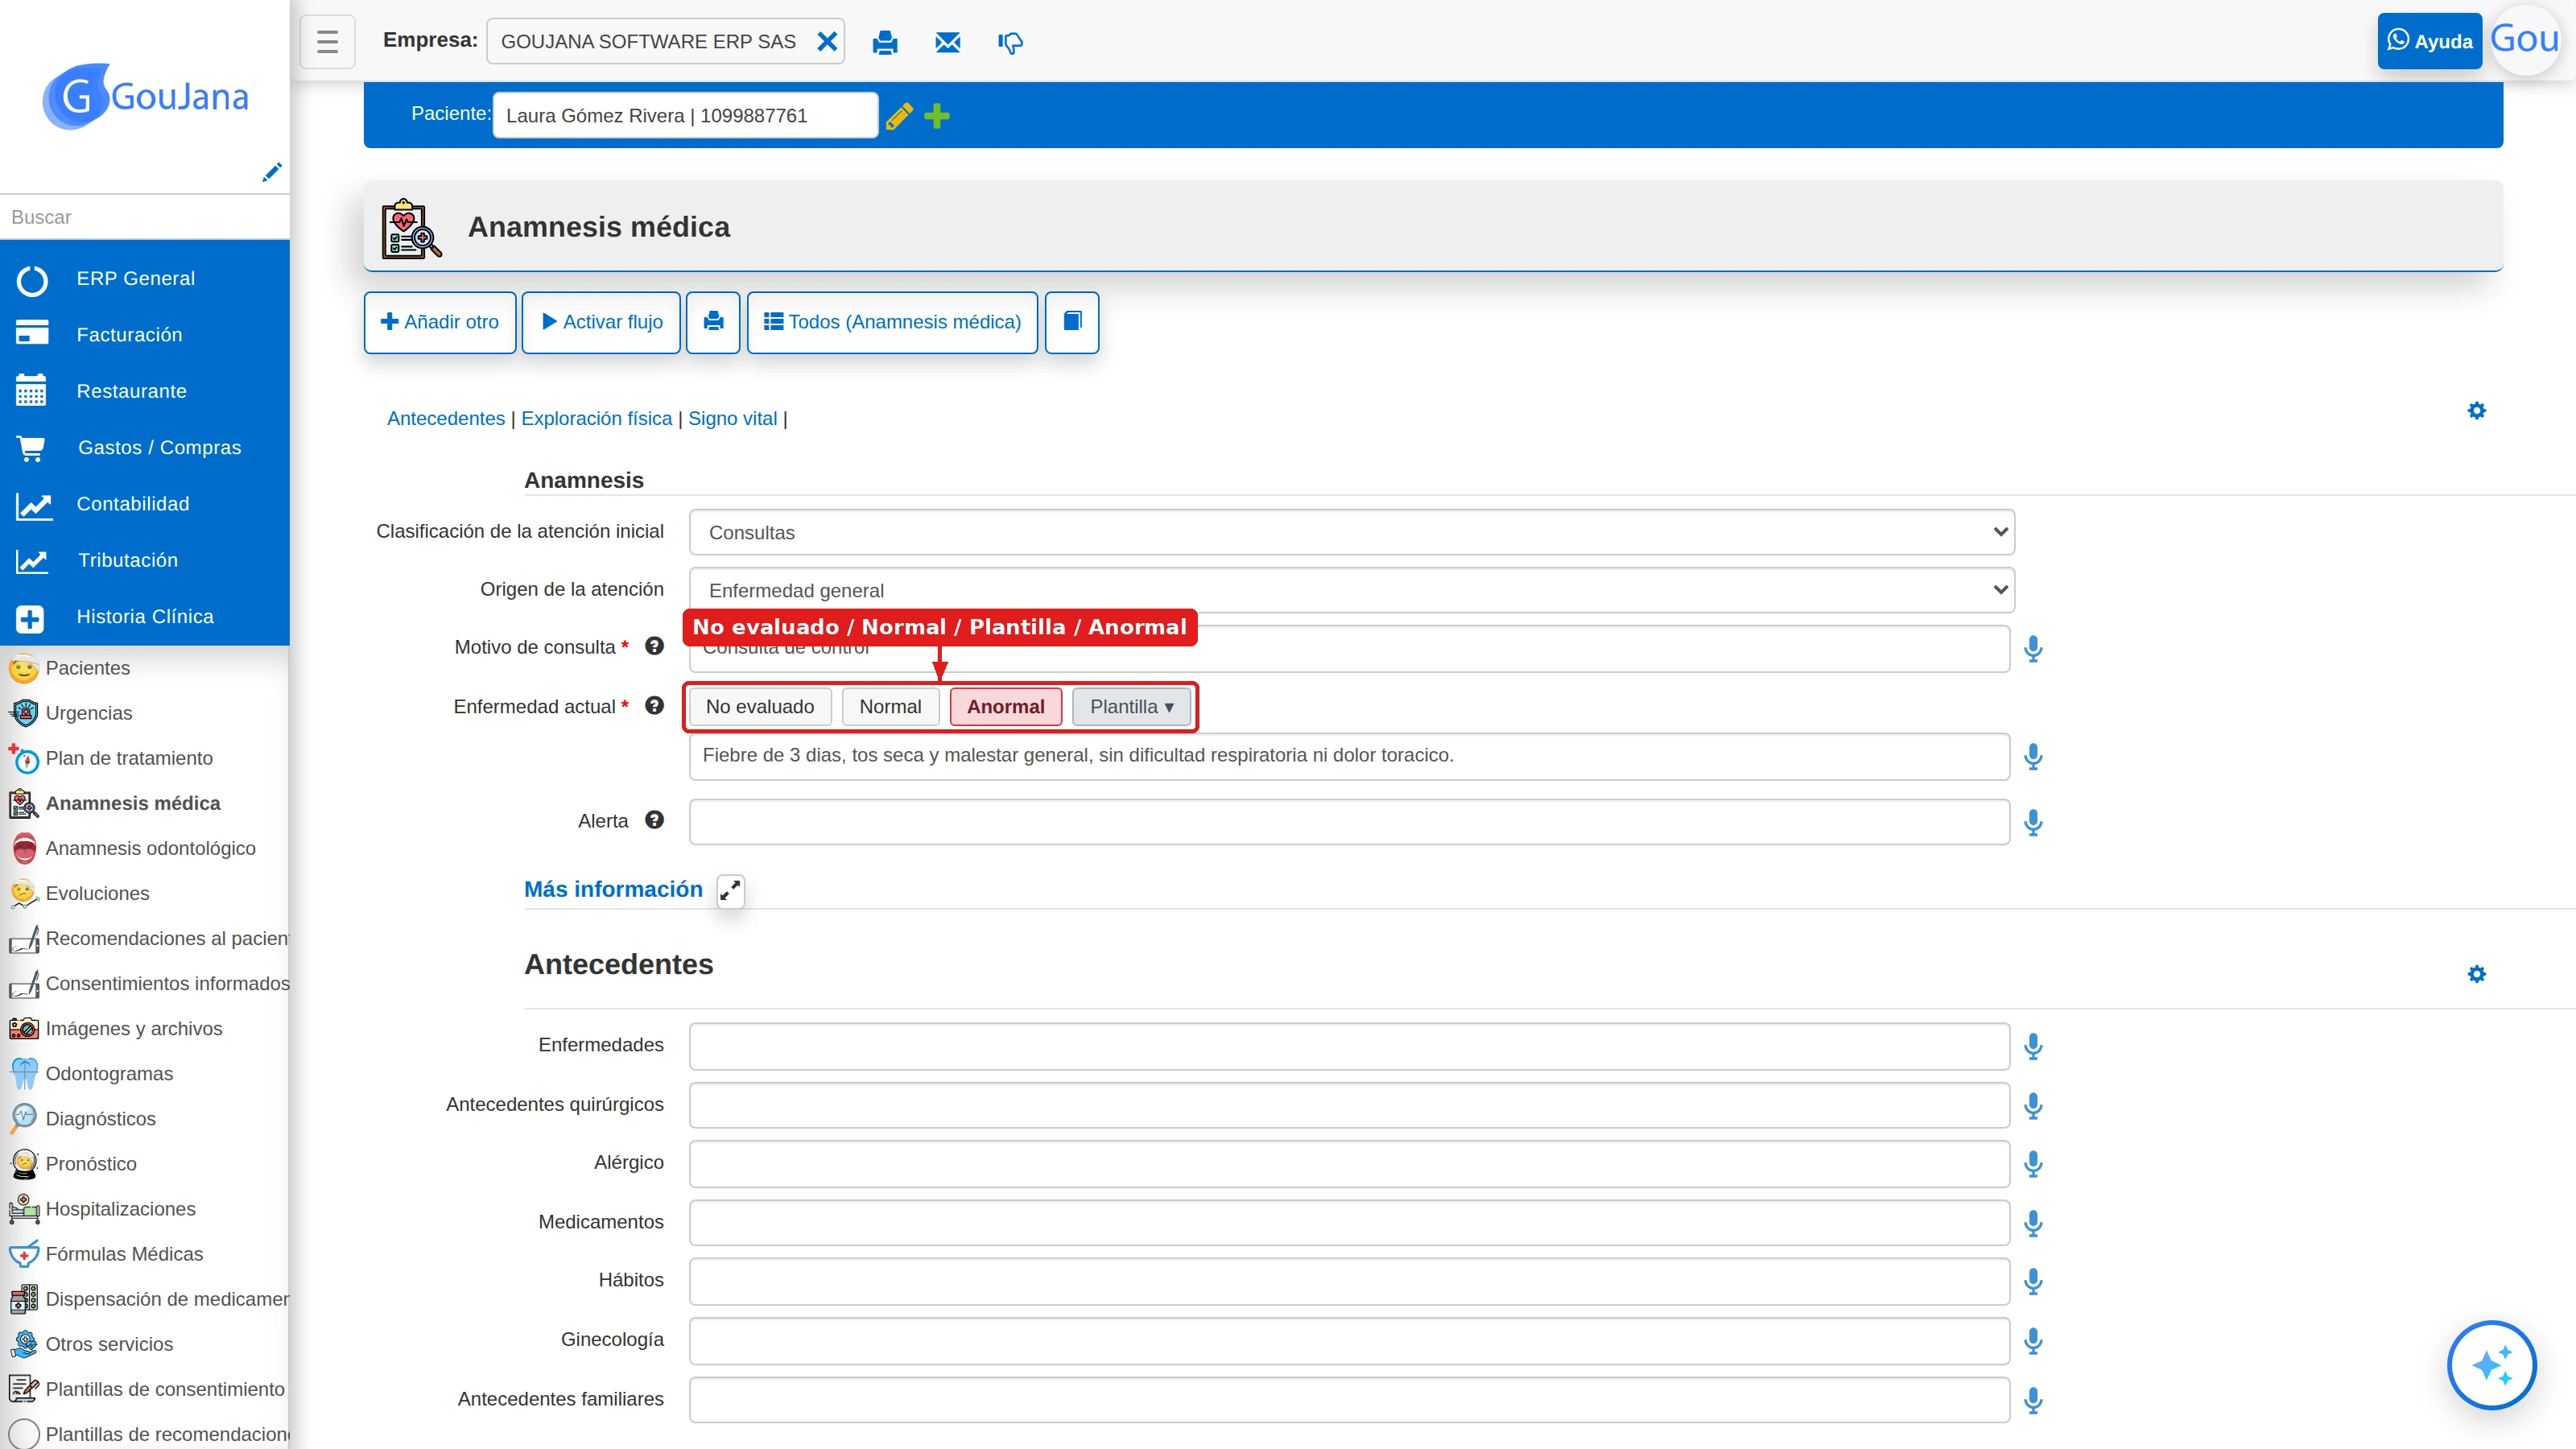Viewport: 2576px width, 1449px height.
Task: Open ERP General menu
Action: coord(145,279)
